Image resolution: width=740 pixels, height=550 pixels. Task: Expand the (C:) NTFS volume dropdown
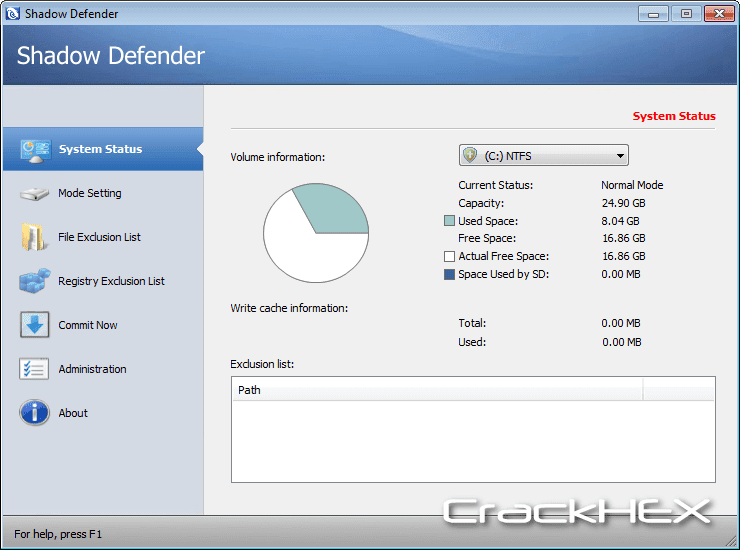click(544, 155)
